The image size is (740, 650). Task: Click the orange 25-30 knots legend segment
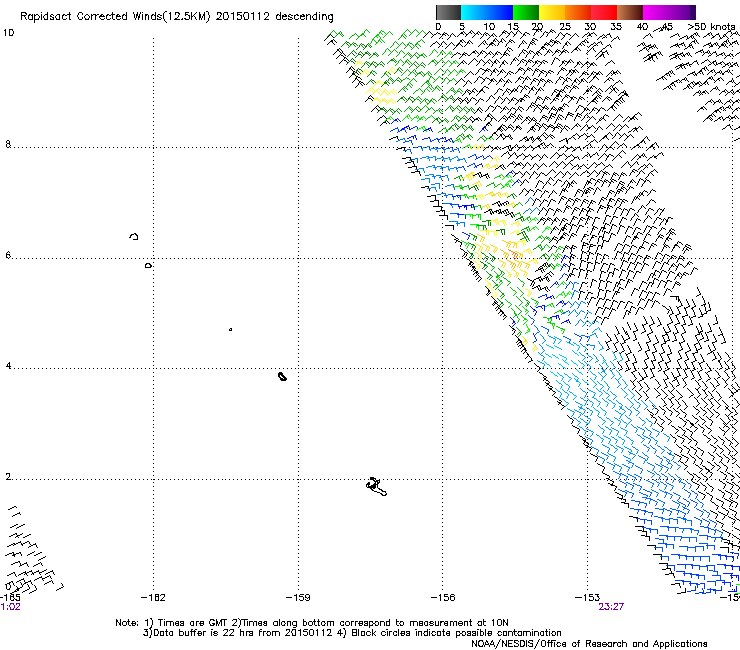pyautogui.click(x=578, y=12)
